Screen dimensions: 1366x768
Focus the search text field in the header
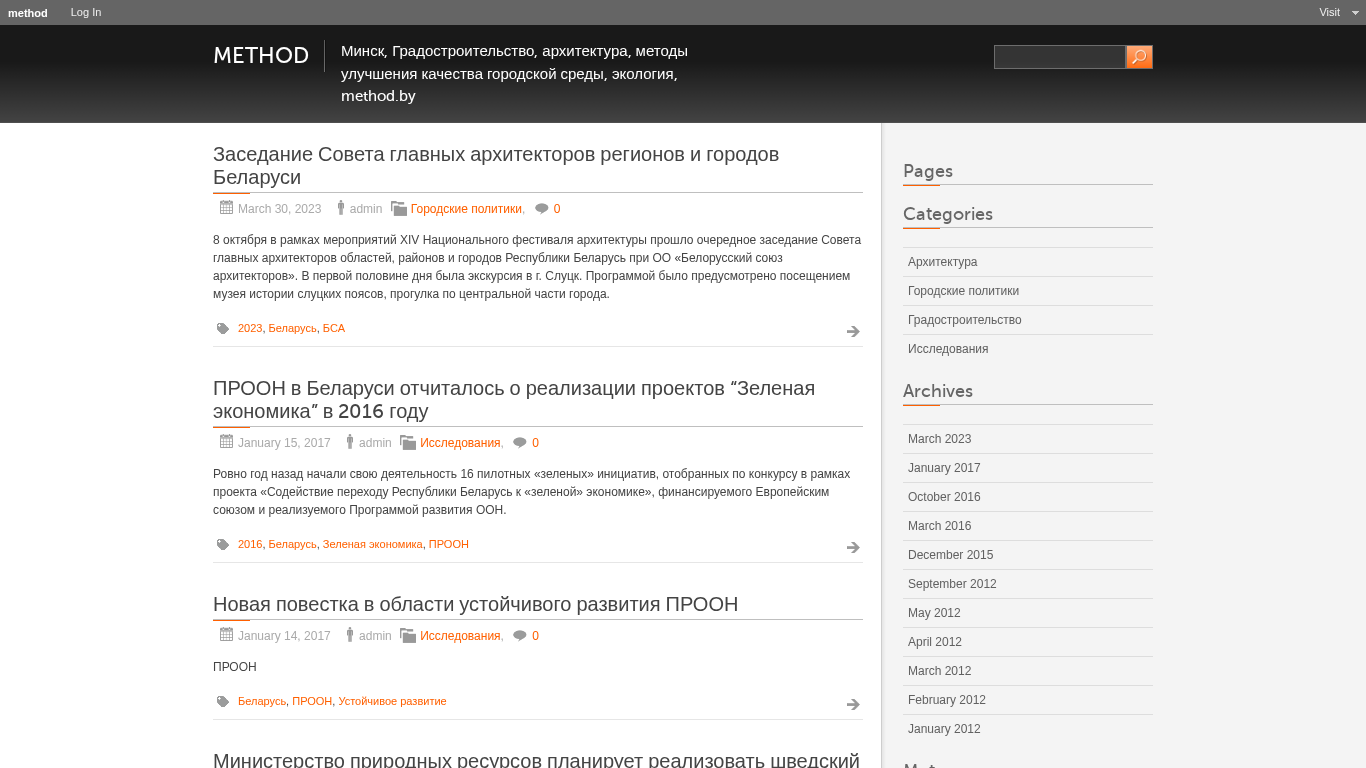pyautogui.click(x=1060, y=57)
